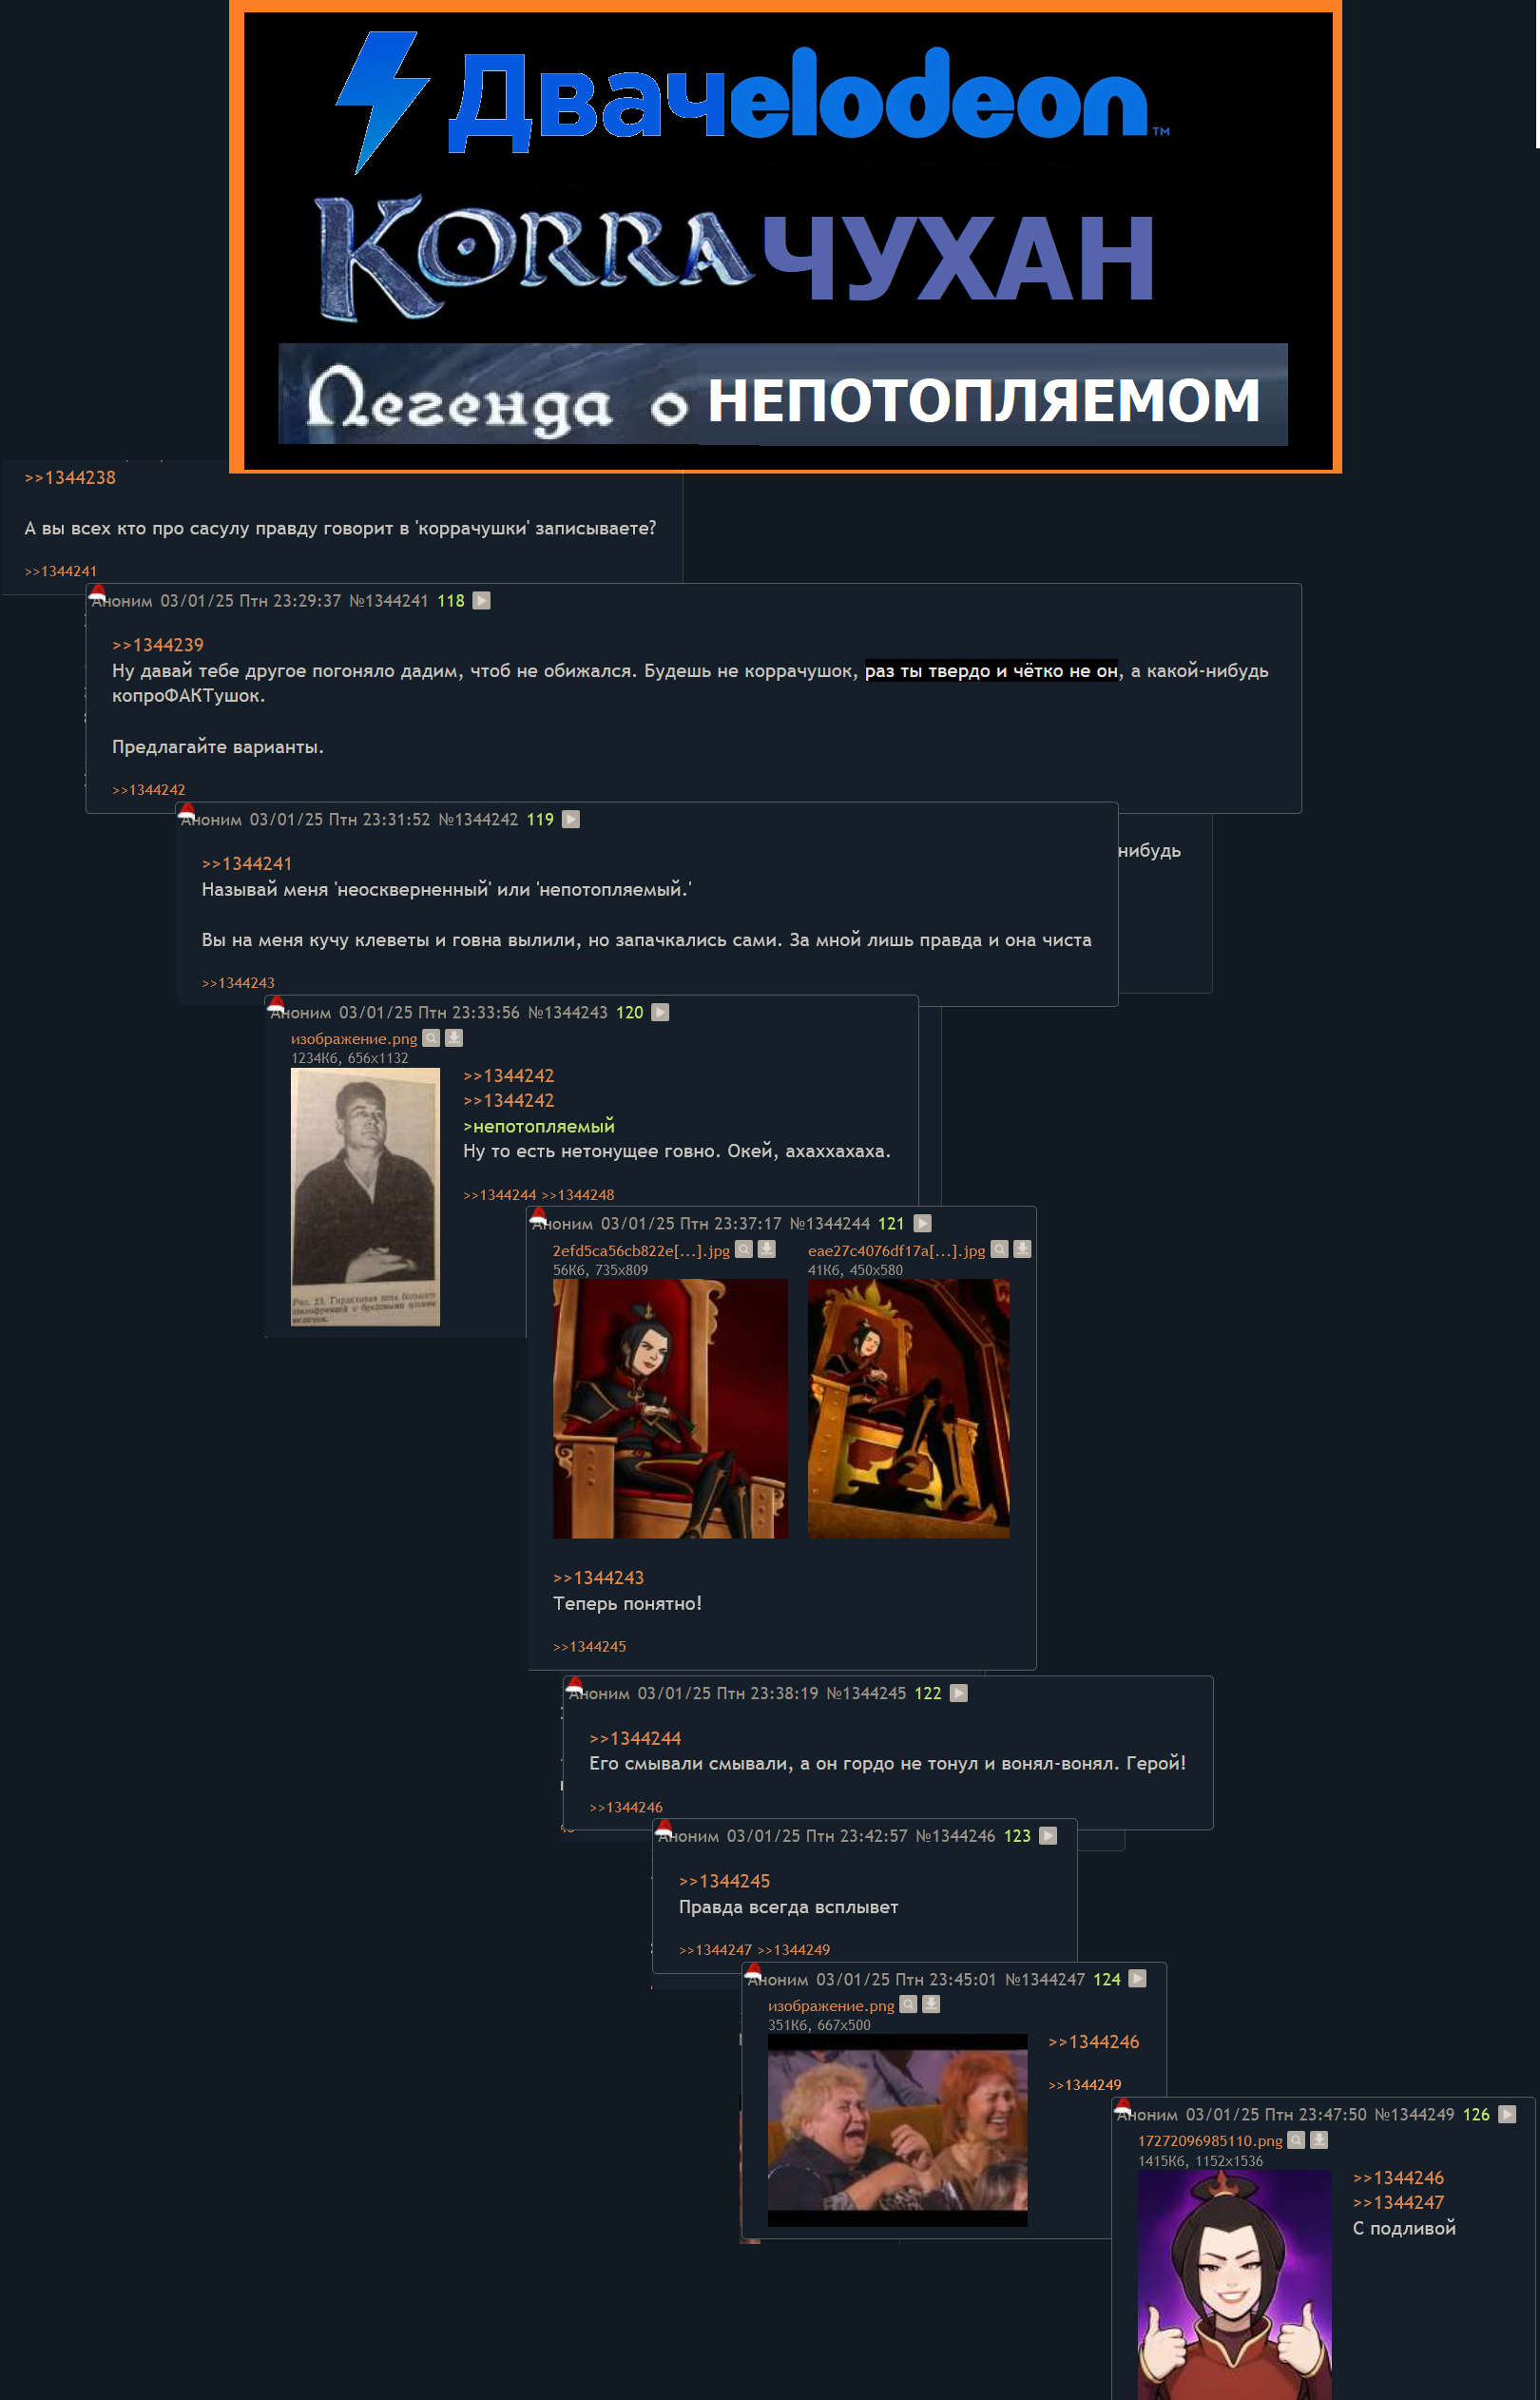
Task: Open the laughing women image thumbnail
Action: click(x=897, y=2130)
